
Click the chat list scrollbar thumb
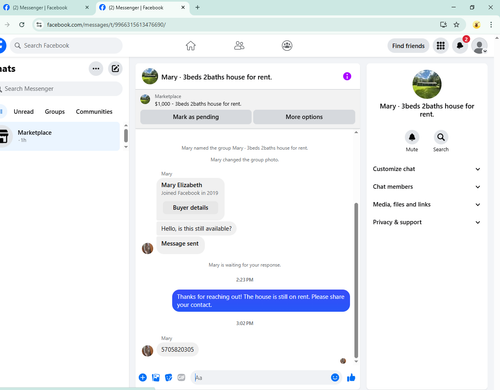126,136
